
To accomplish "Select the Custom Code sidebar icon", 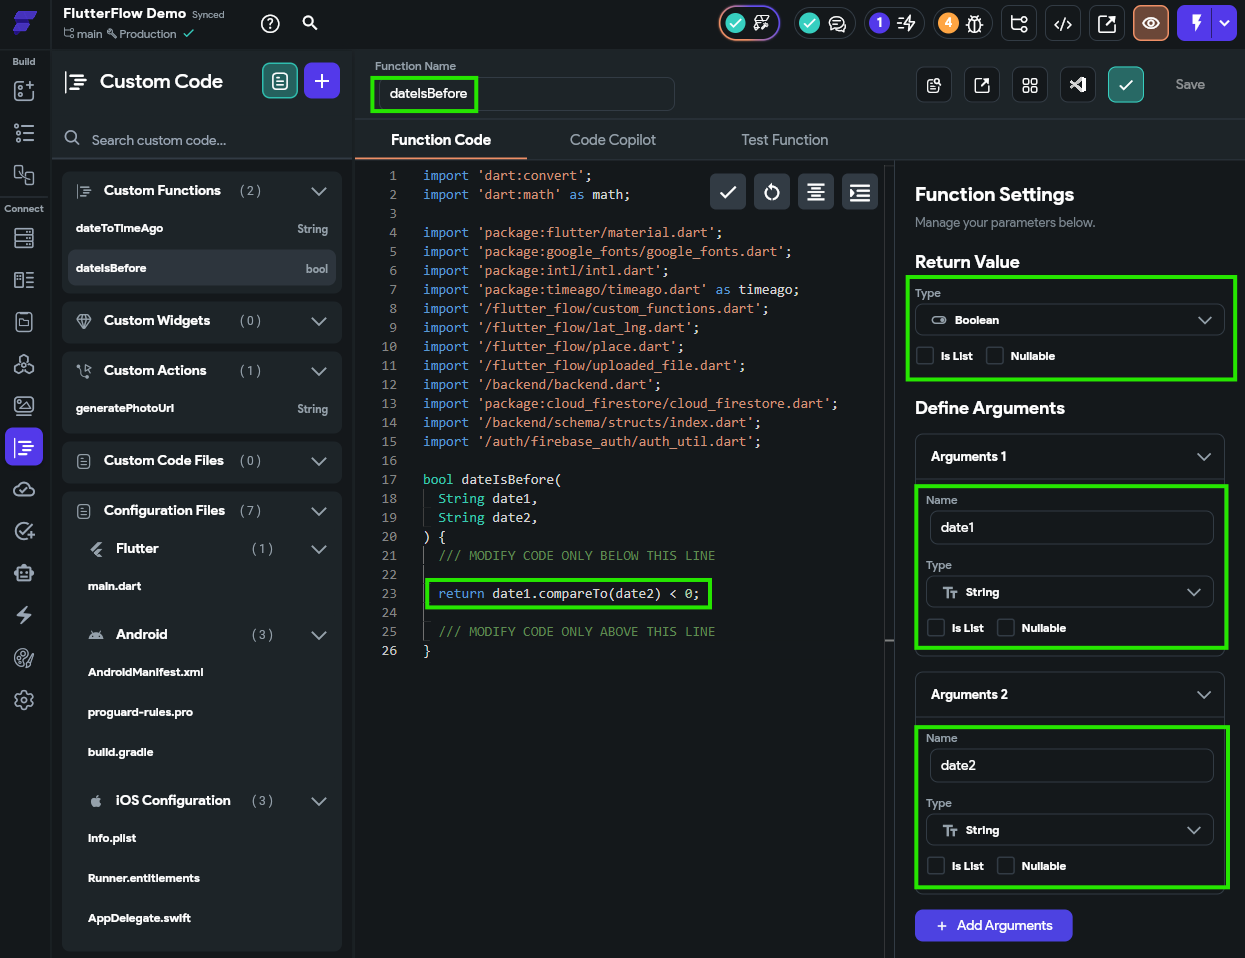I will [x=24, y=447].
